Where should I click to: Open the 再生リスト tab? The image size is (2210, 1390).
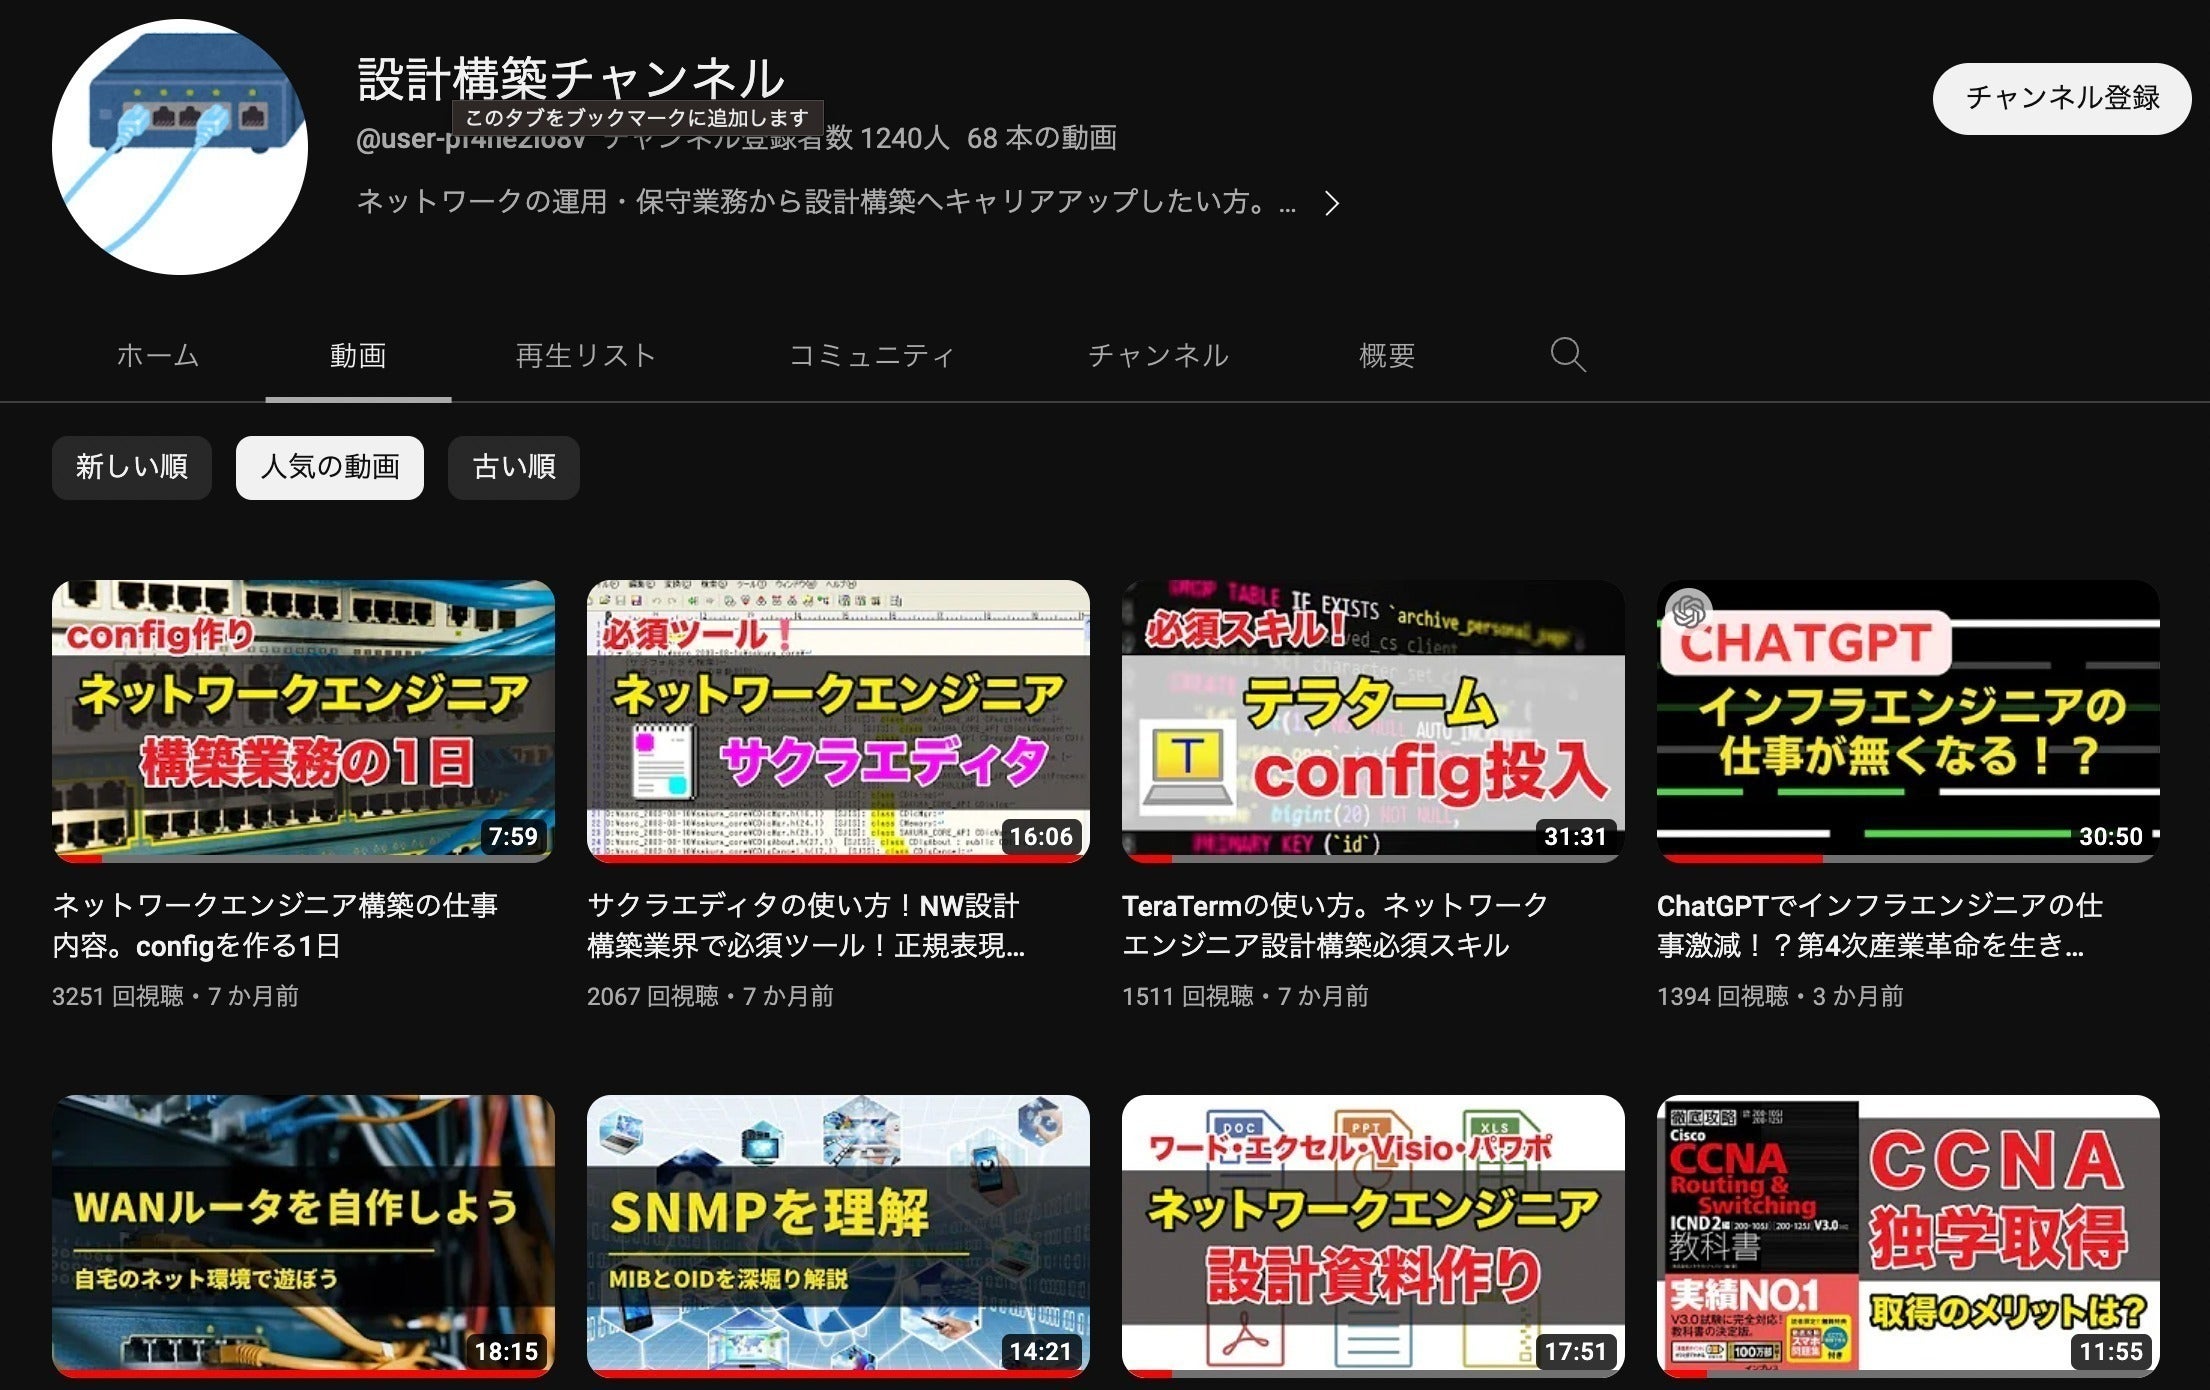pyautogui.click(x=585, y=355)
